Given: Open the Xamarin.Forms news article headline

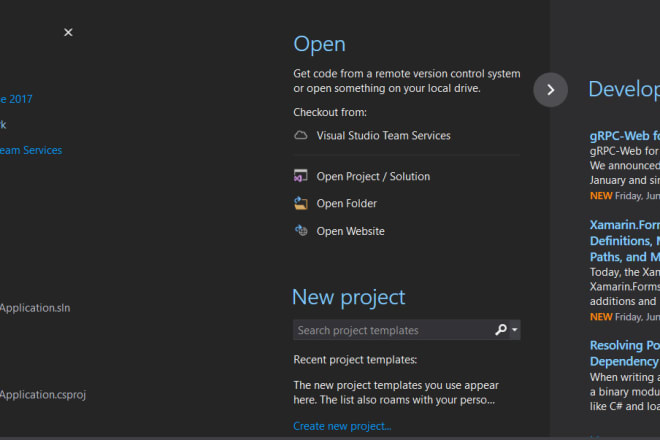Looking at the screenshot, I should tap(625, 241).
